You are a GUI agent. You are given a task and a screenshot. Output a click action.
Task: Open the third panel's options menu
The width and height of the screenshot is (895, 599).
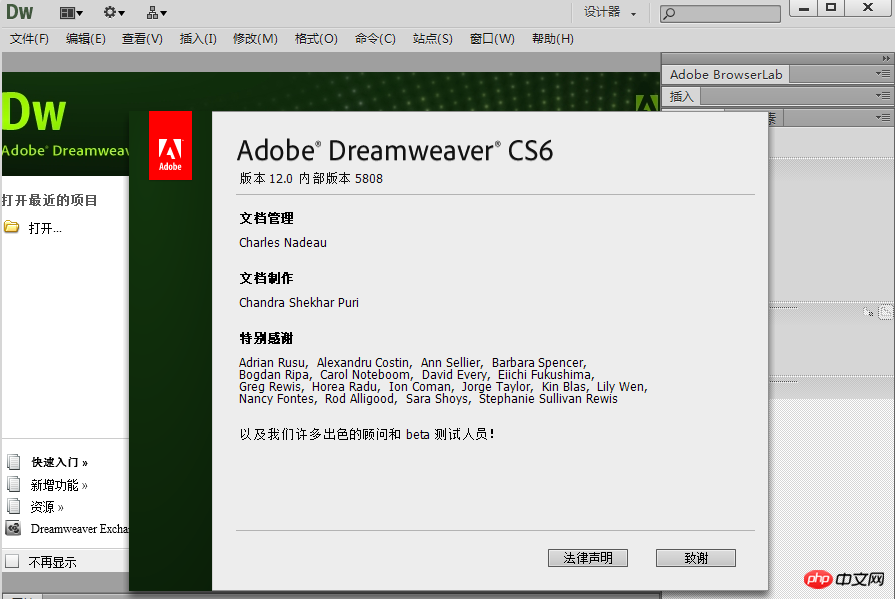882,118
